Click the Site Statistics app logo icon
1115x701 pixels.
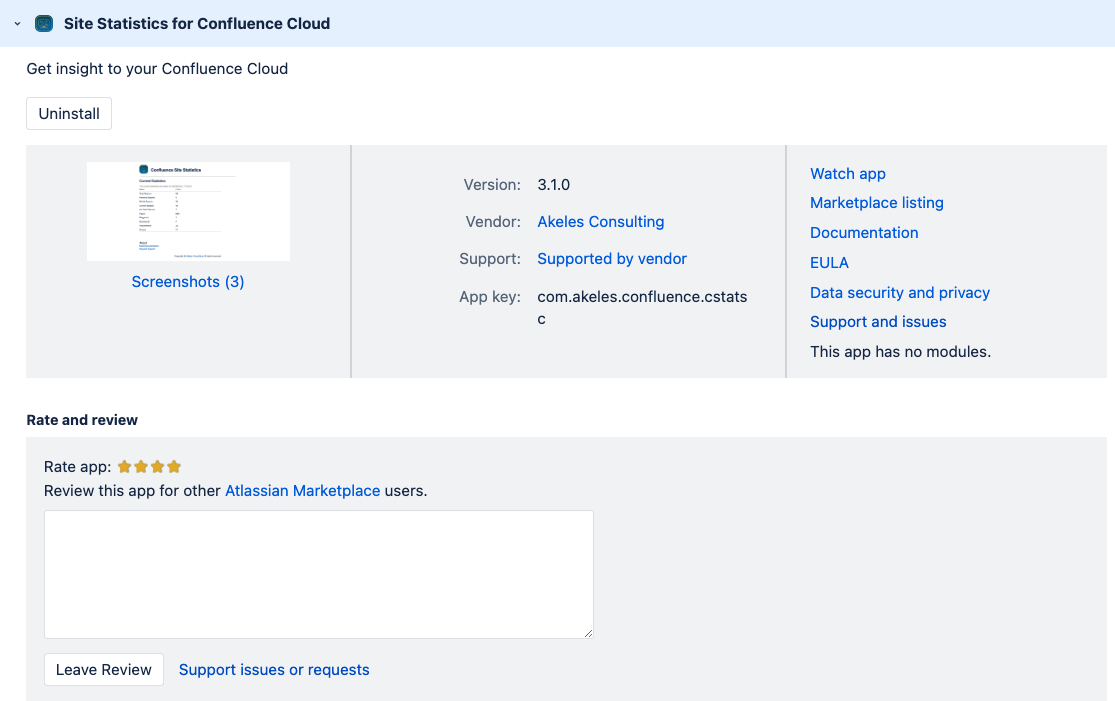tap(44, 23)
